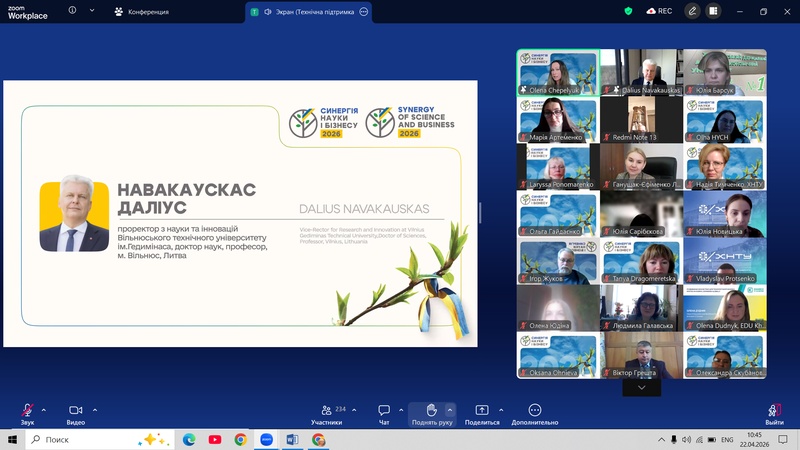Select Dalius Navakauskas video thumbnail
Screen dimensions: 800x450
[641, 72]
